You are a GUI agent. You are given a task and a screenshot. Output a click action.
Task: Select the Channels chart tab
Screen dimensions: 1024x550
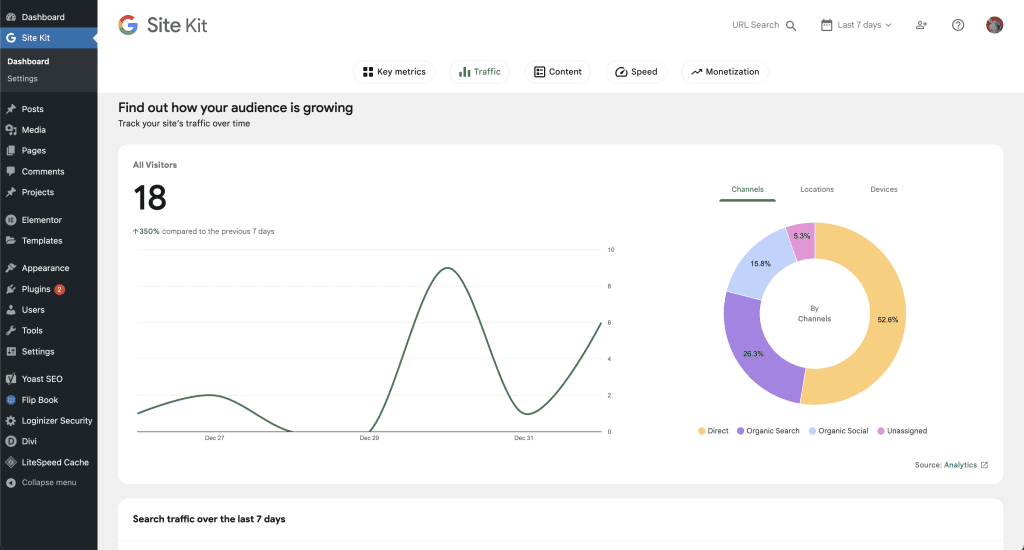coord(747,189)
